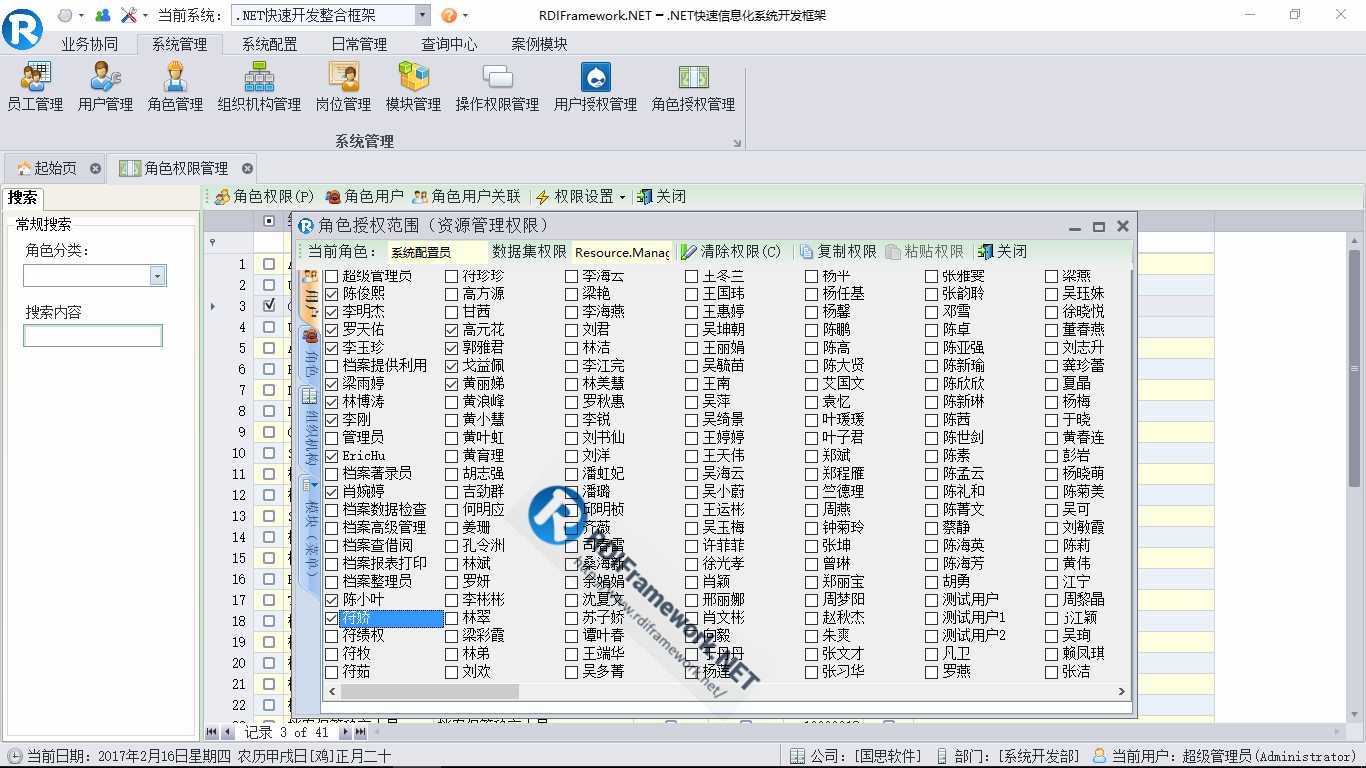1366x768 pixels.
Task: Open 操作权限管理 ribbon icon
Action: click(x=497, y=86)
